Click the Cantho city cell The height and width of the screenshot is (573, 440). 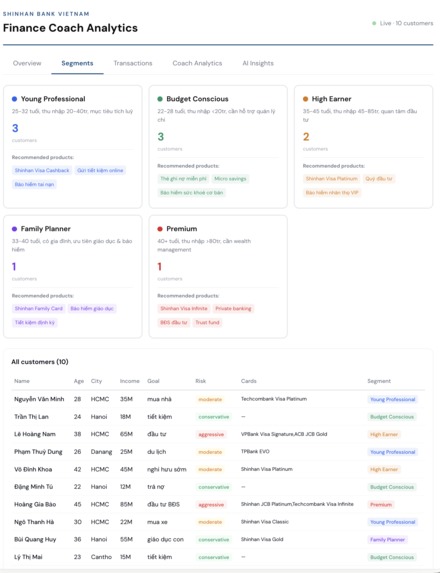click(x=101, y=557)
